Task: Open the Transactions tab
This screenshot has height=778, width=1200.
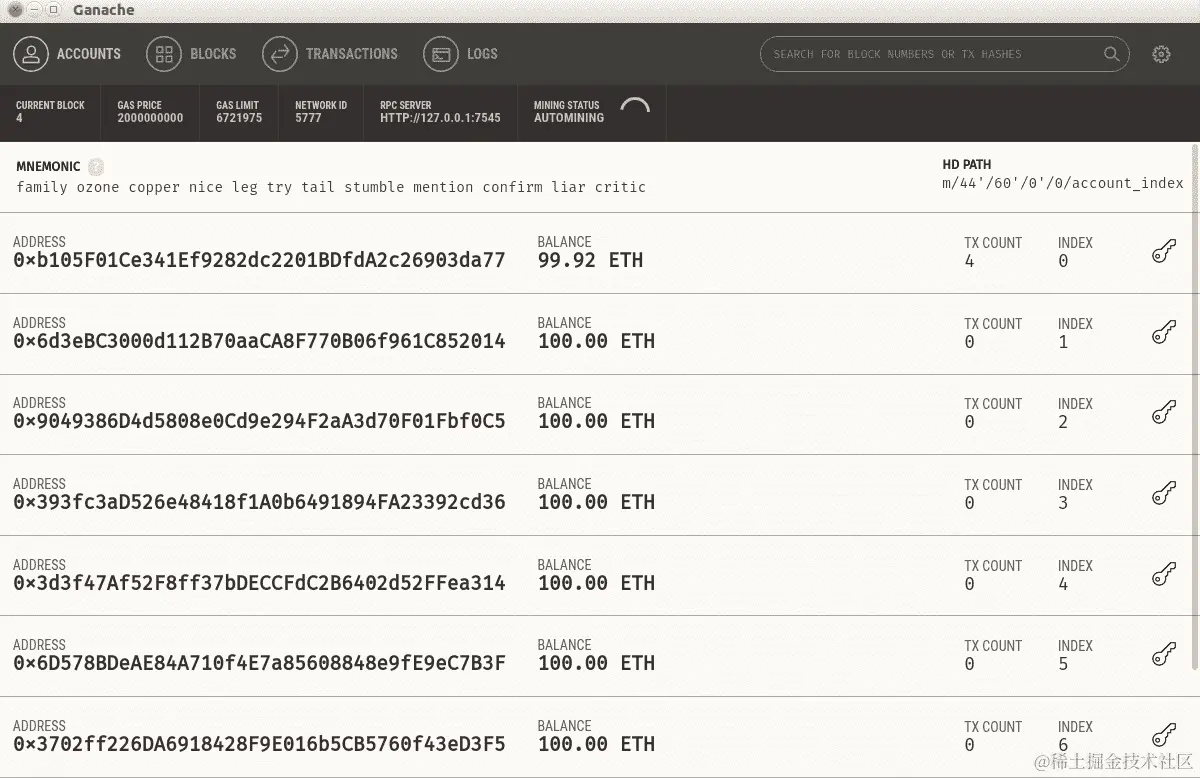Action: pos(330,54)
